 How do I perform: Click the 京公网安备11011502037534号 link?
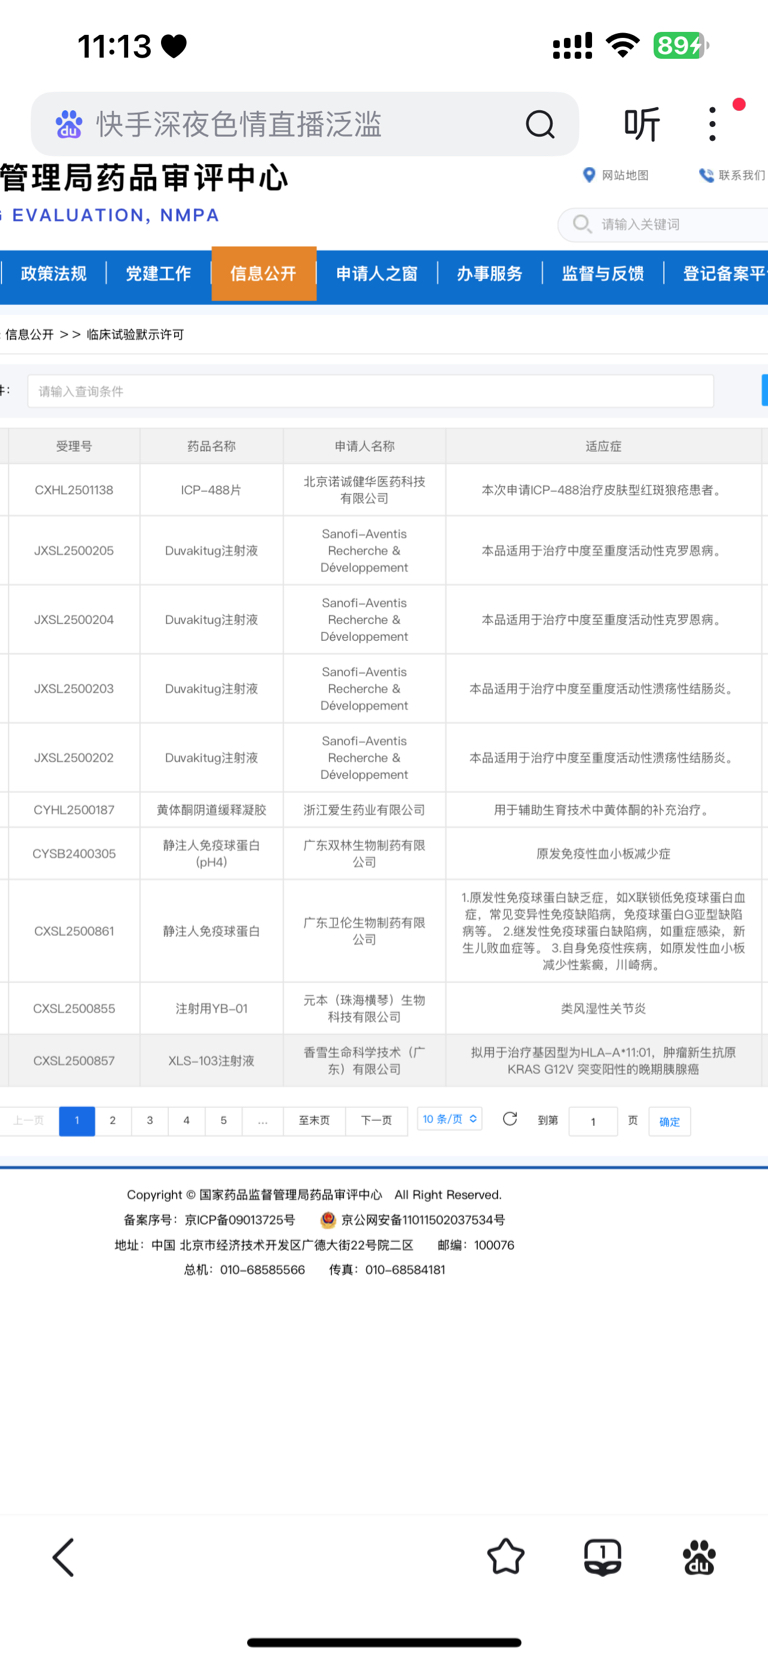click(423, 1220)
